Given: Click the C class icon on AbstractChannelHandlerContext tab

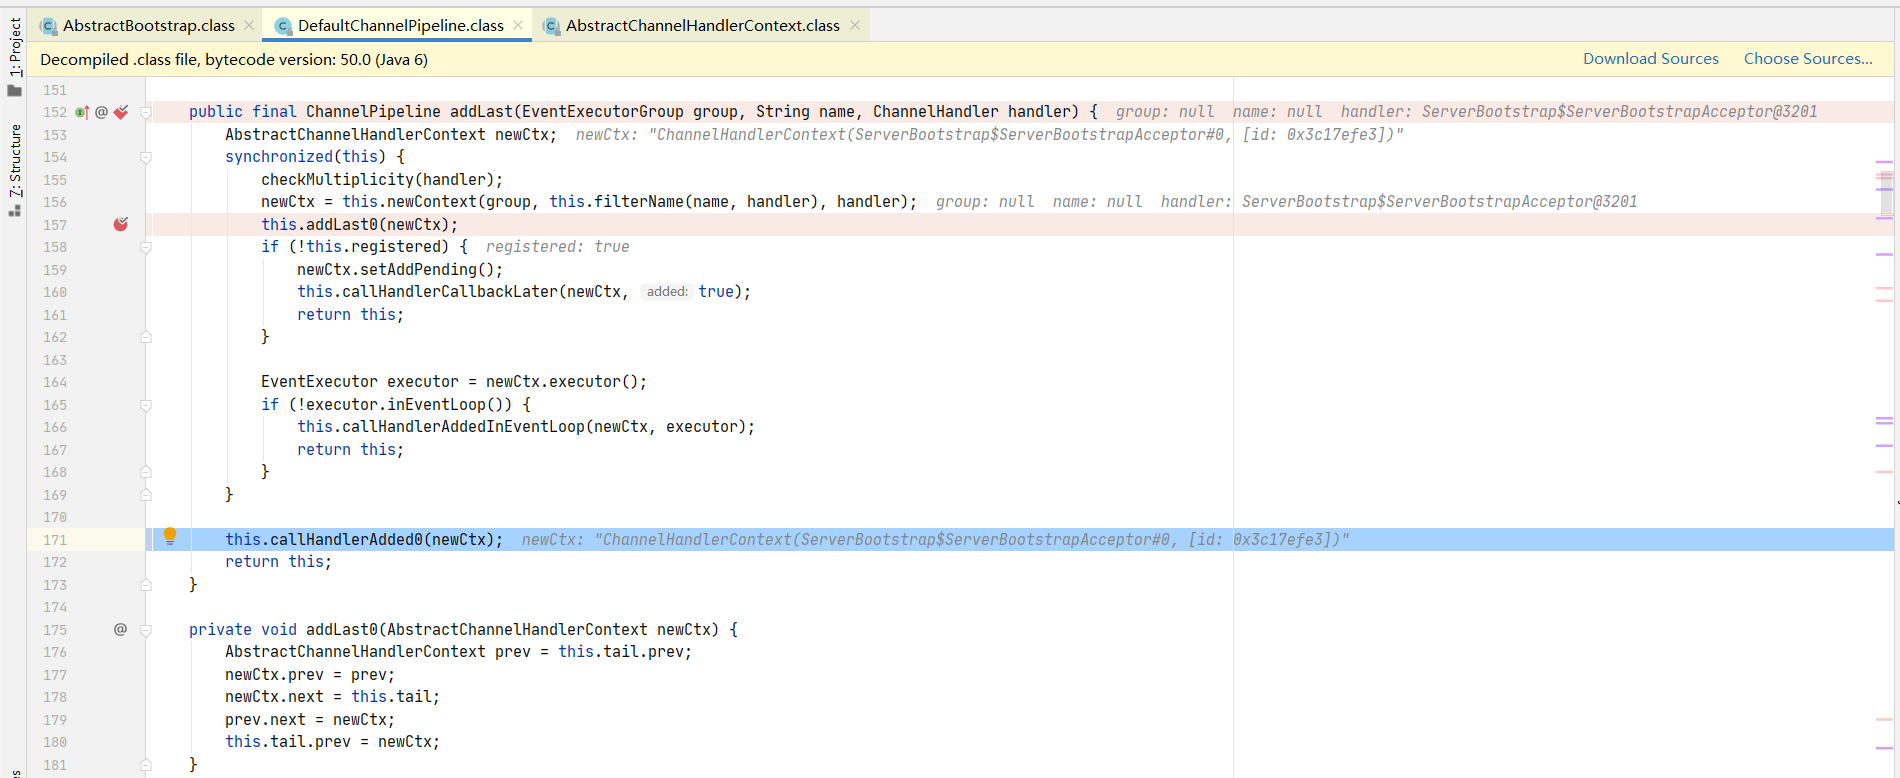Looking at the screenshot, I should (x=551, y=26).
